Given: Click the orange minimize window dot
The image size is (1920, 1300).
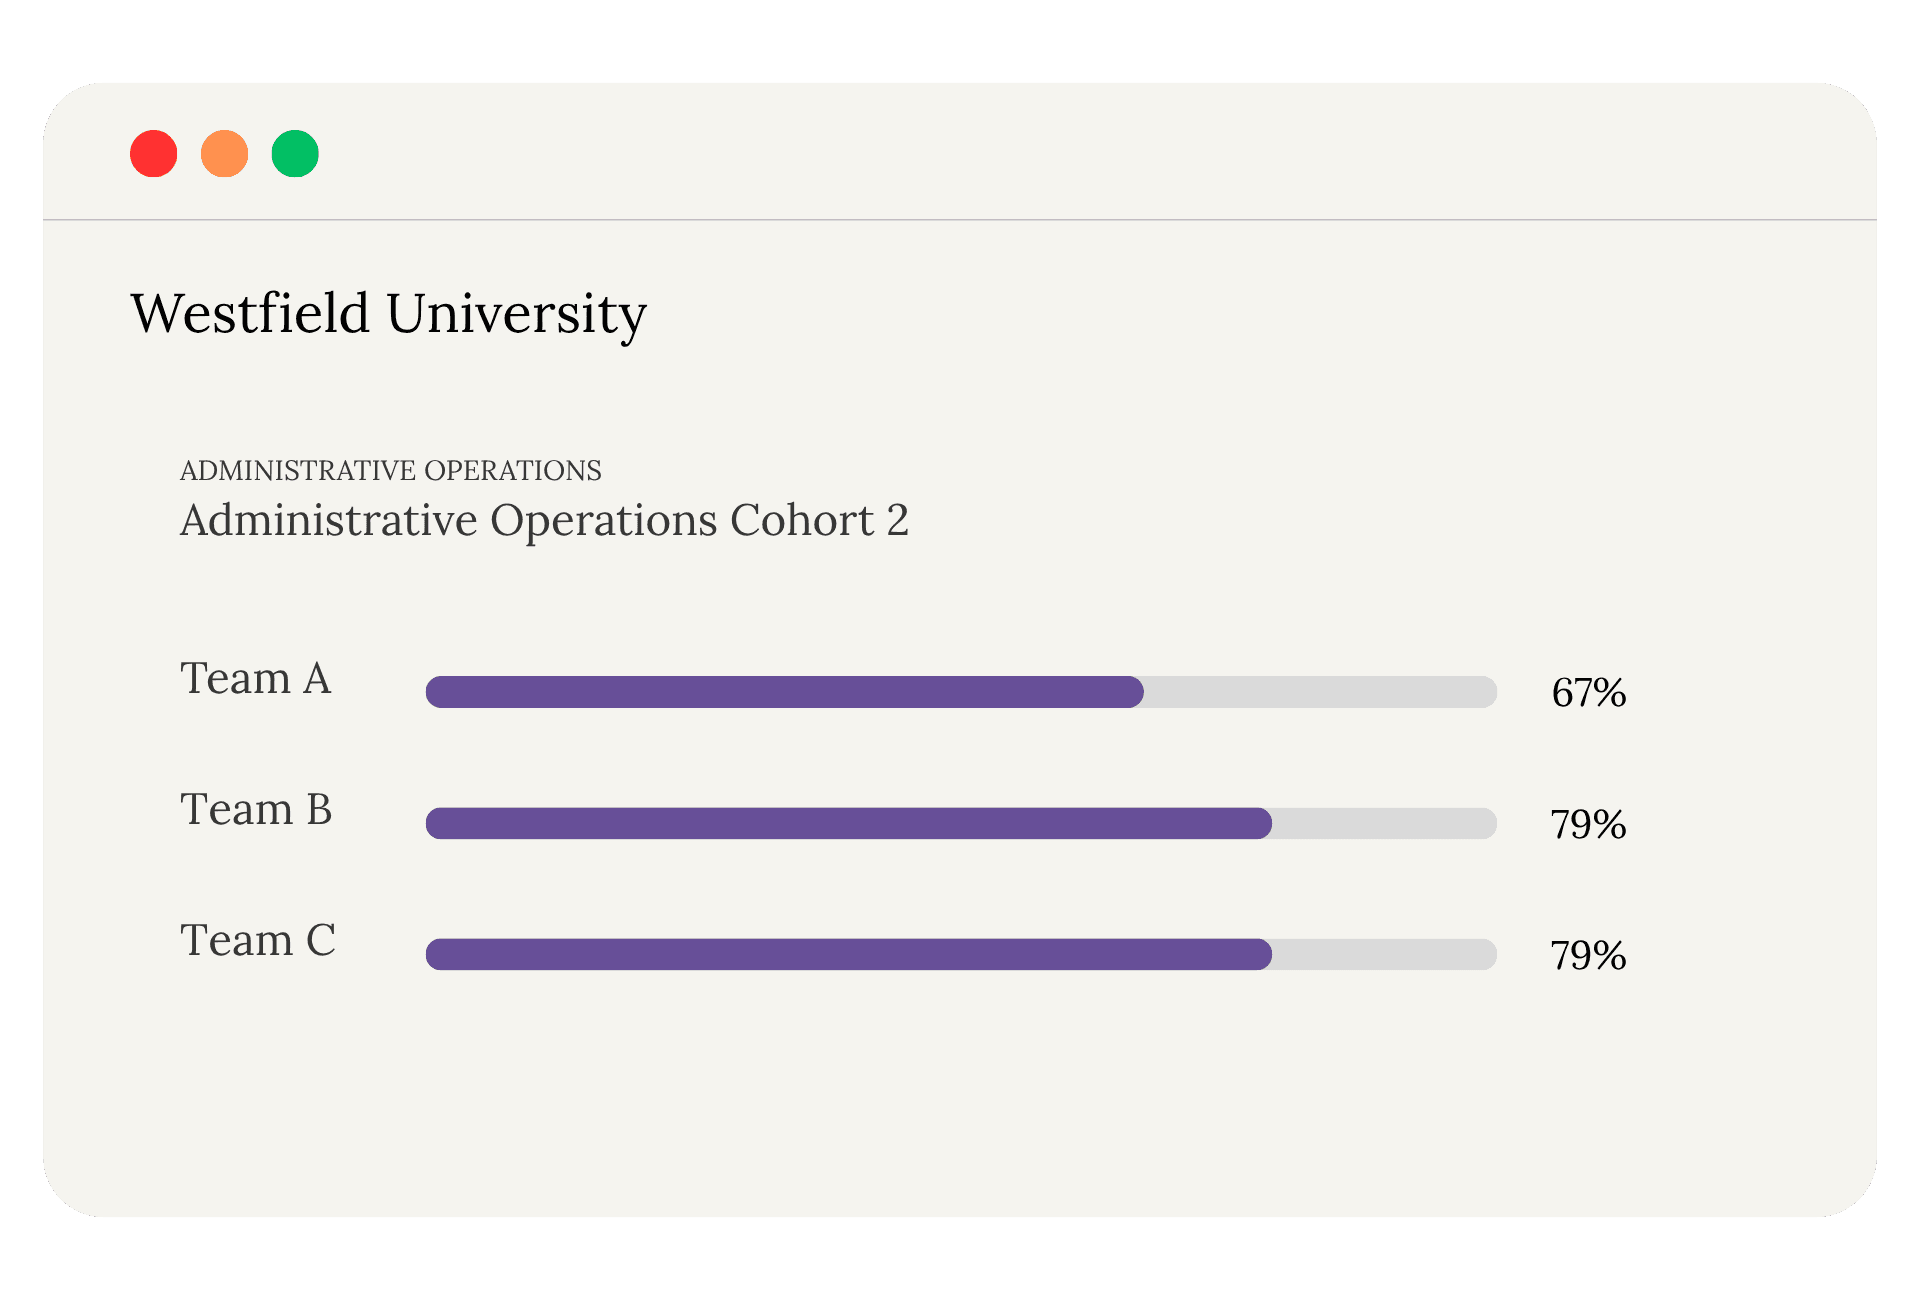Looking at the screenshot, I should click(x=225, y=154).
